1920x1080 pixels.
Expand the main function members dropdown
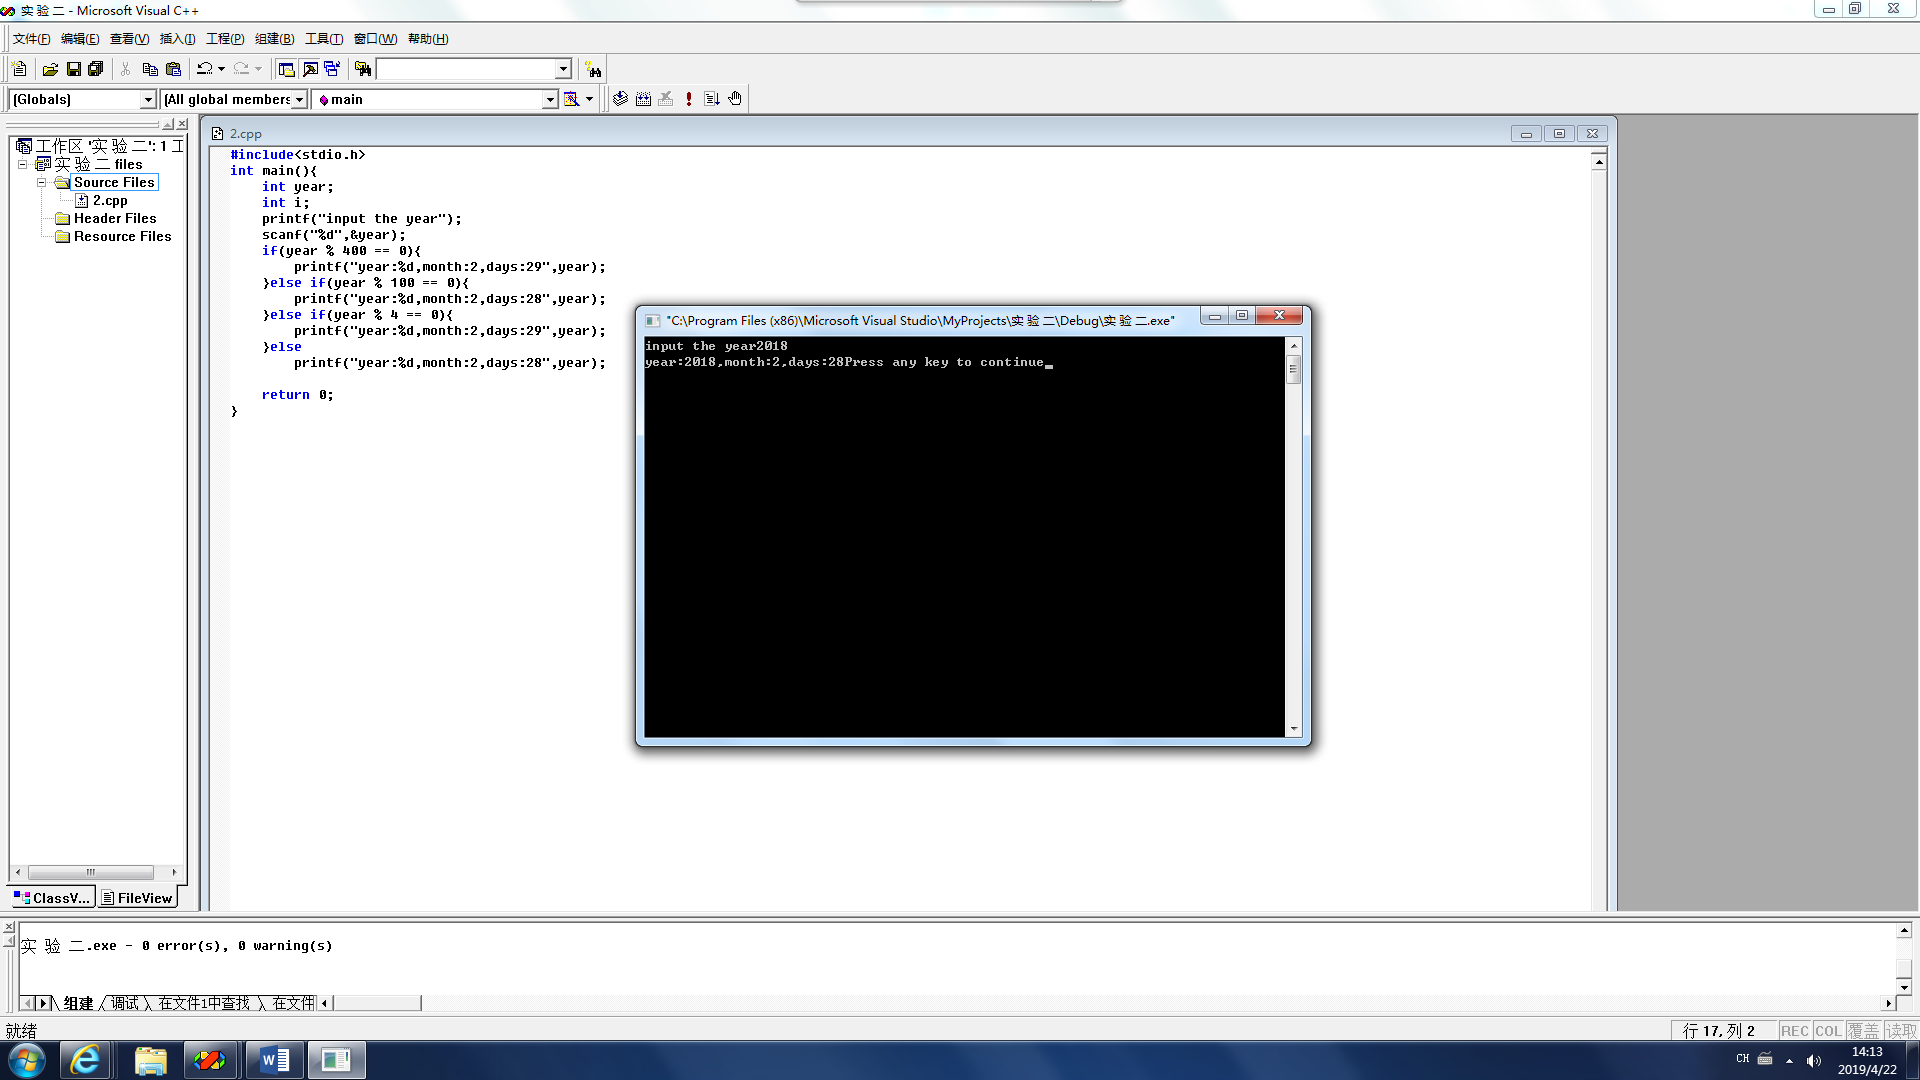coord(549,99)
